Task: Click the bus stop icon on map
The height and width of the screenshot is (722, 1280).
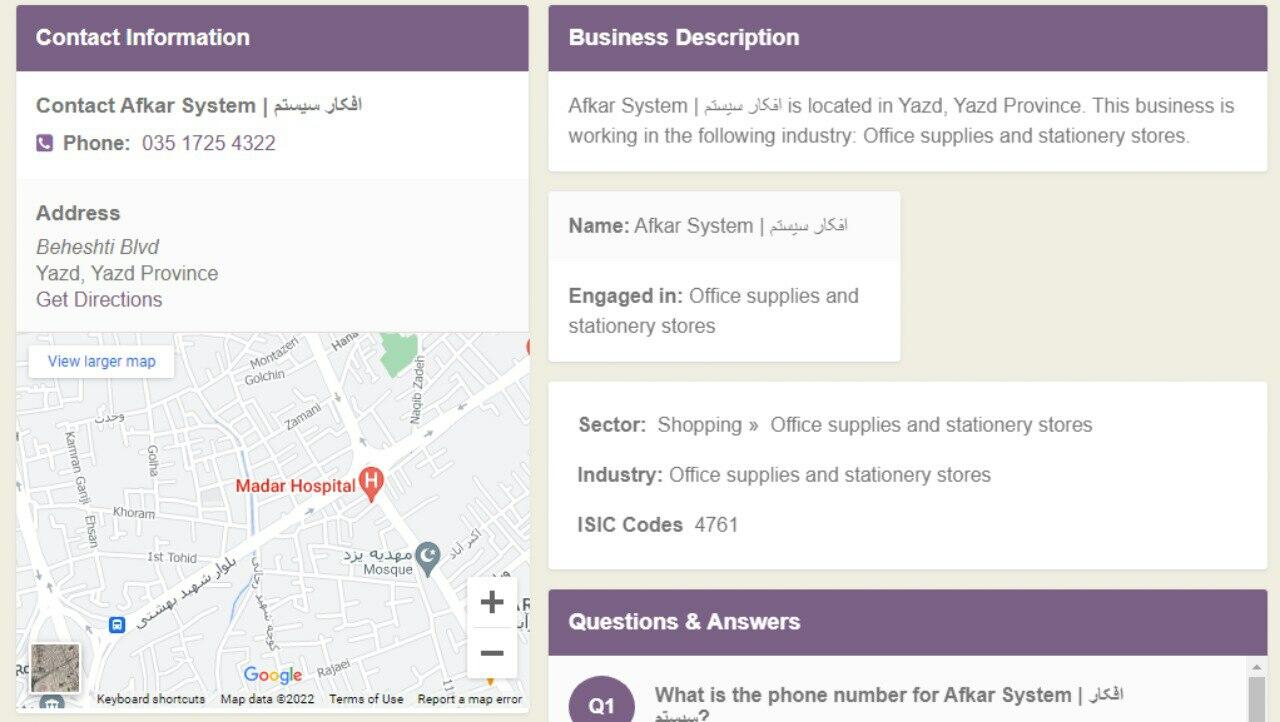Action: 117,625
